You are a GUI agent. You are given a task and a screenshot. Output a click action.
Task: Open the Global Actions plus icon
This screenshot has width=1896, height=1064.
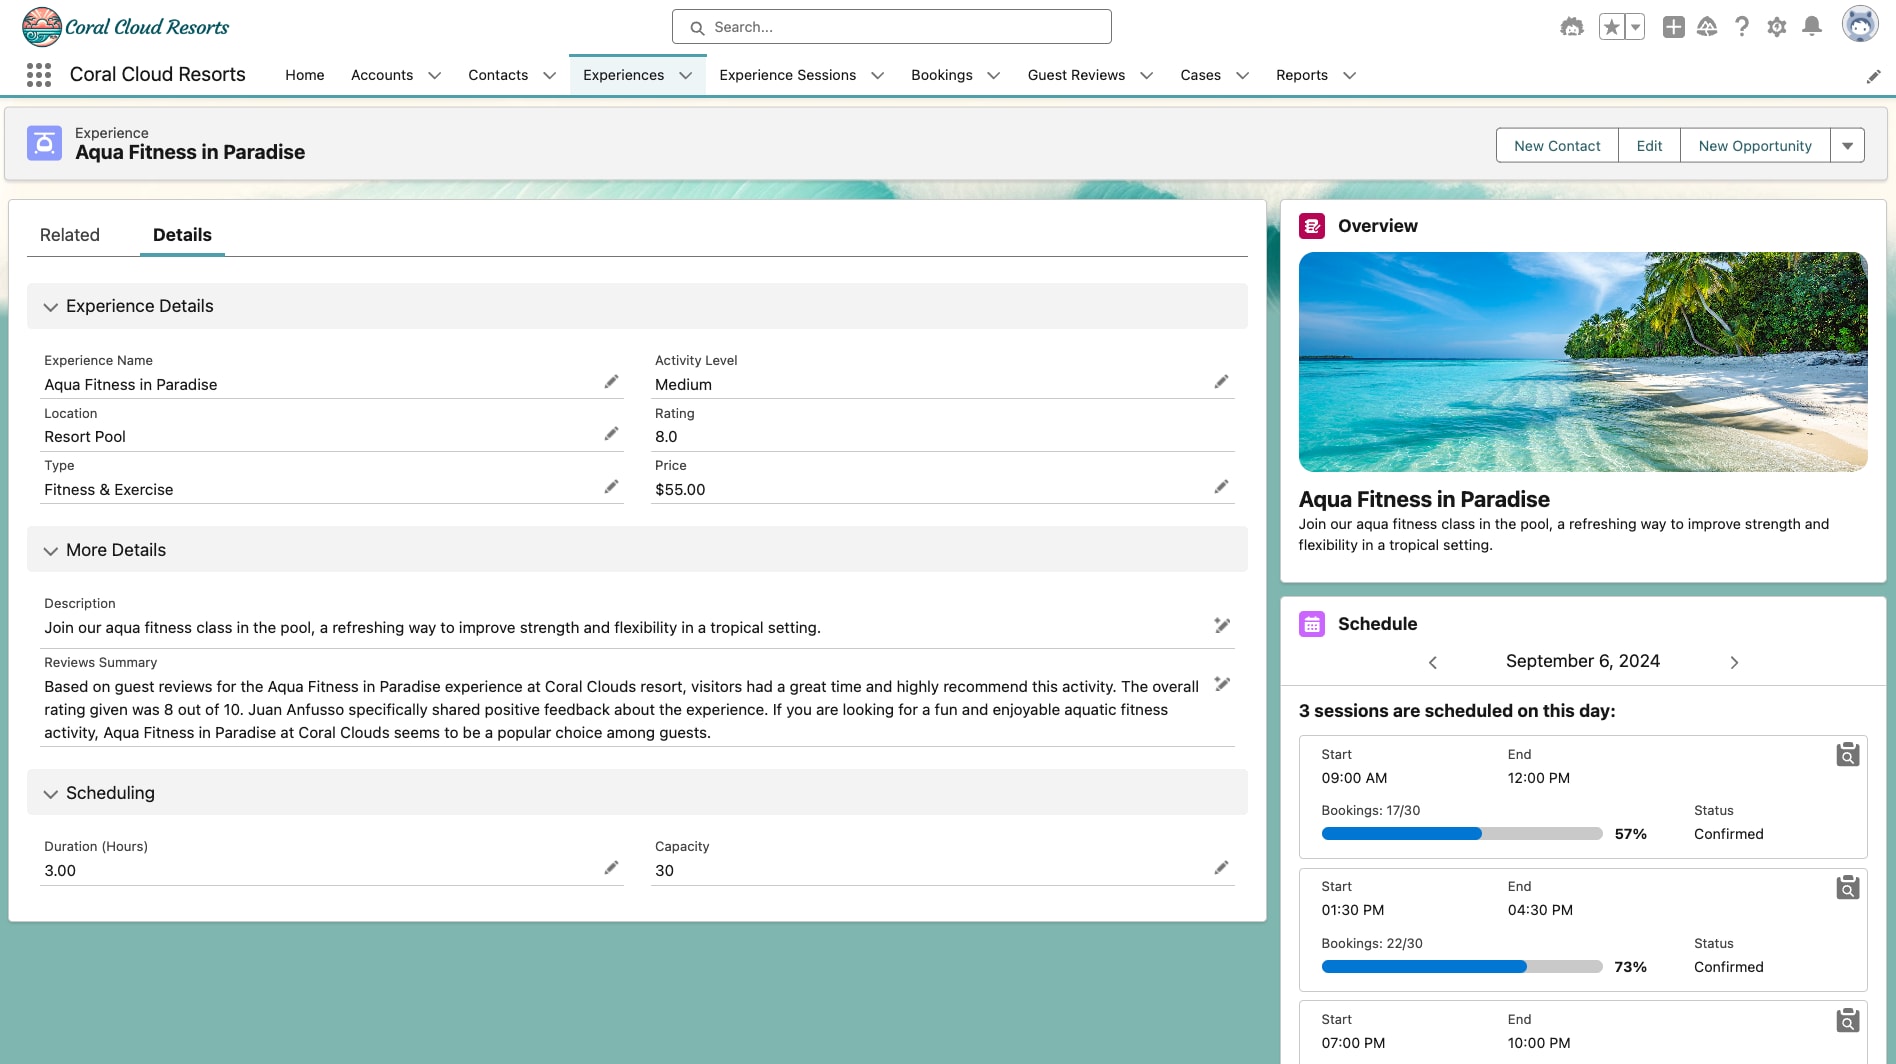pyautogui.click(x=1673, y=27)
